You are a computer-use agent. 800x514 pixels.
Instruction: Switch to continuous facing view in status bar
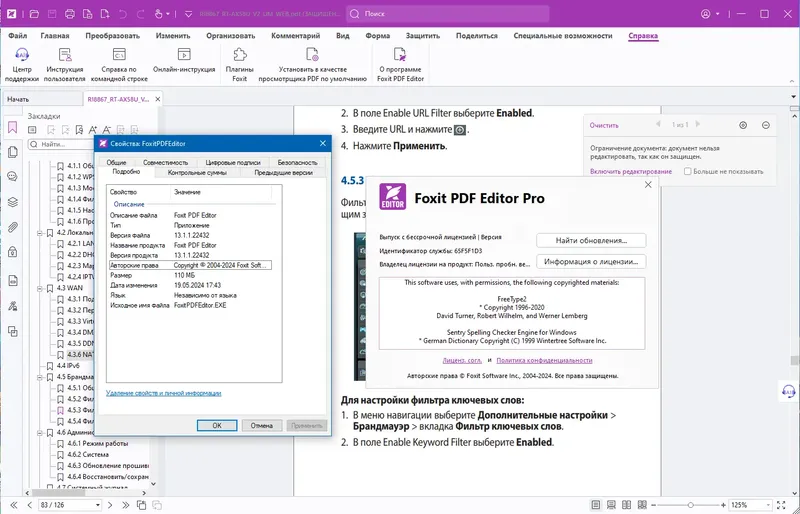click(642, 505)
